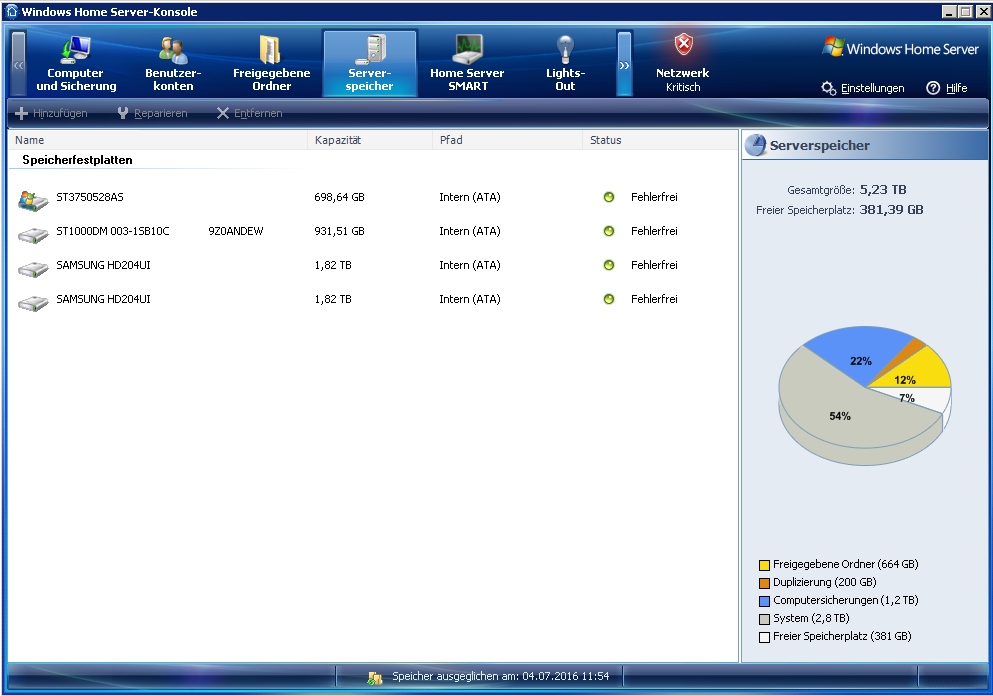
Task: Click the wrench icon beside Reparieren
Action: coord(123,113)
